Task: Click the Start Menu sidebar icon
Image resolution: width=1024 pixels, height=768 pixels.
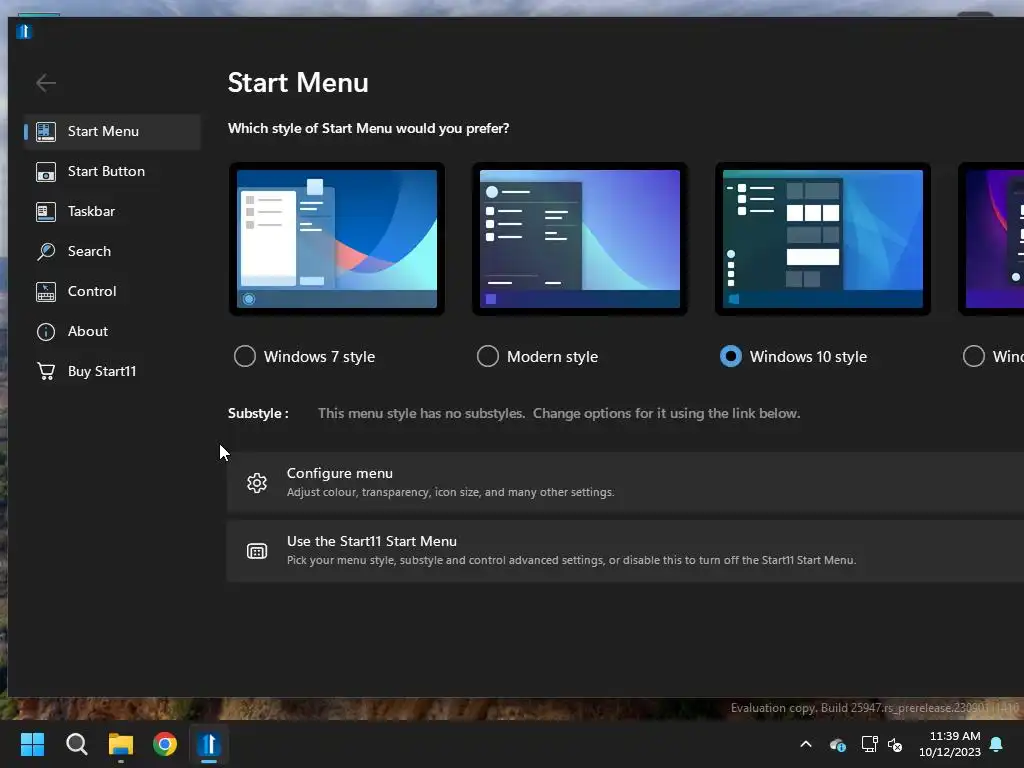Action: pyautogui.click(x=46, y=131)
